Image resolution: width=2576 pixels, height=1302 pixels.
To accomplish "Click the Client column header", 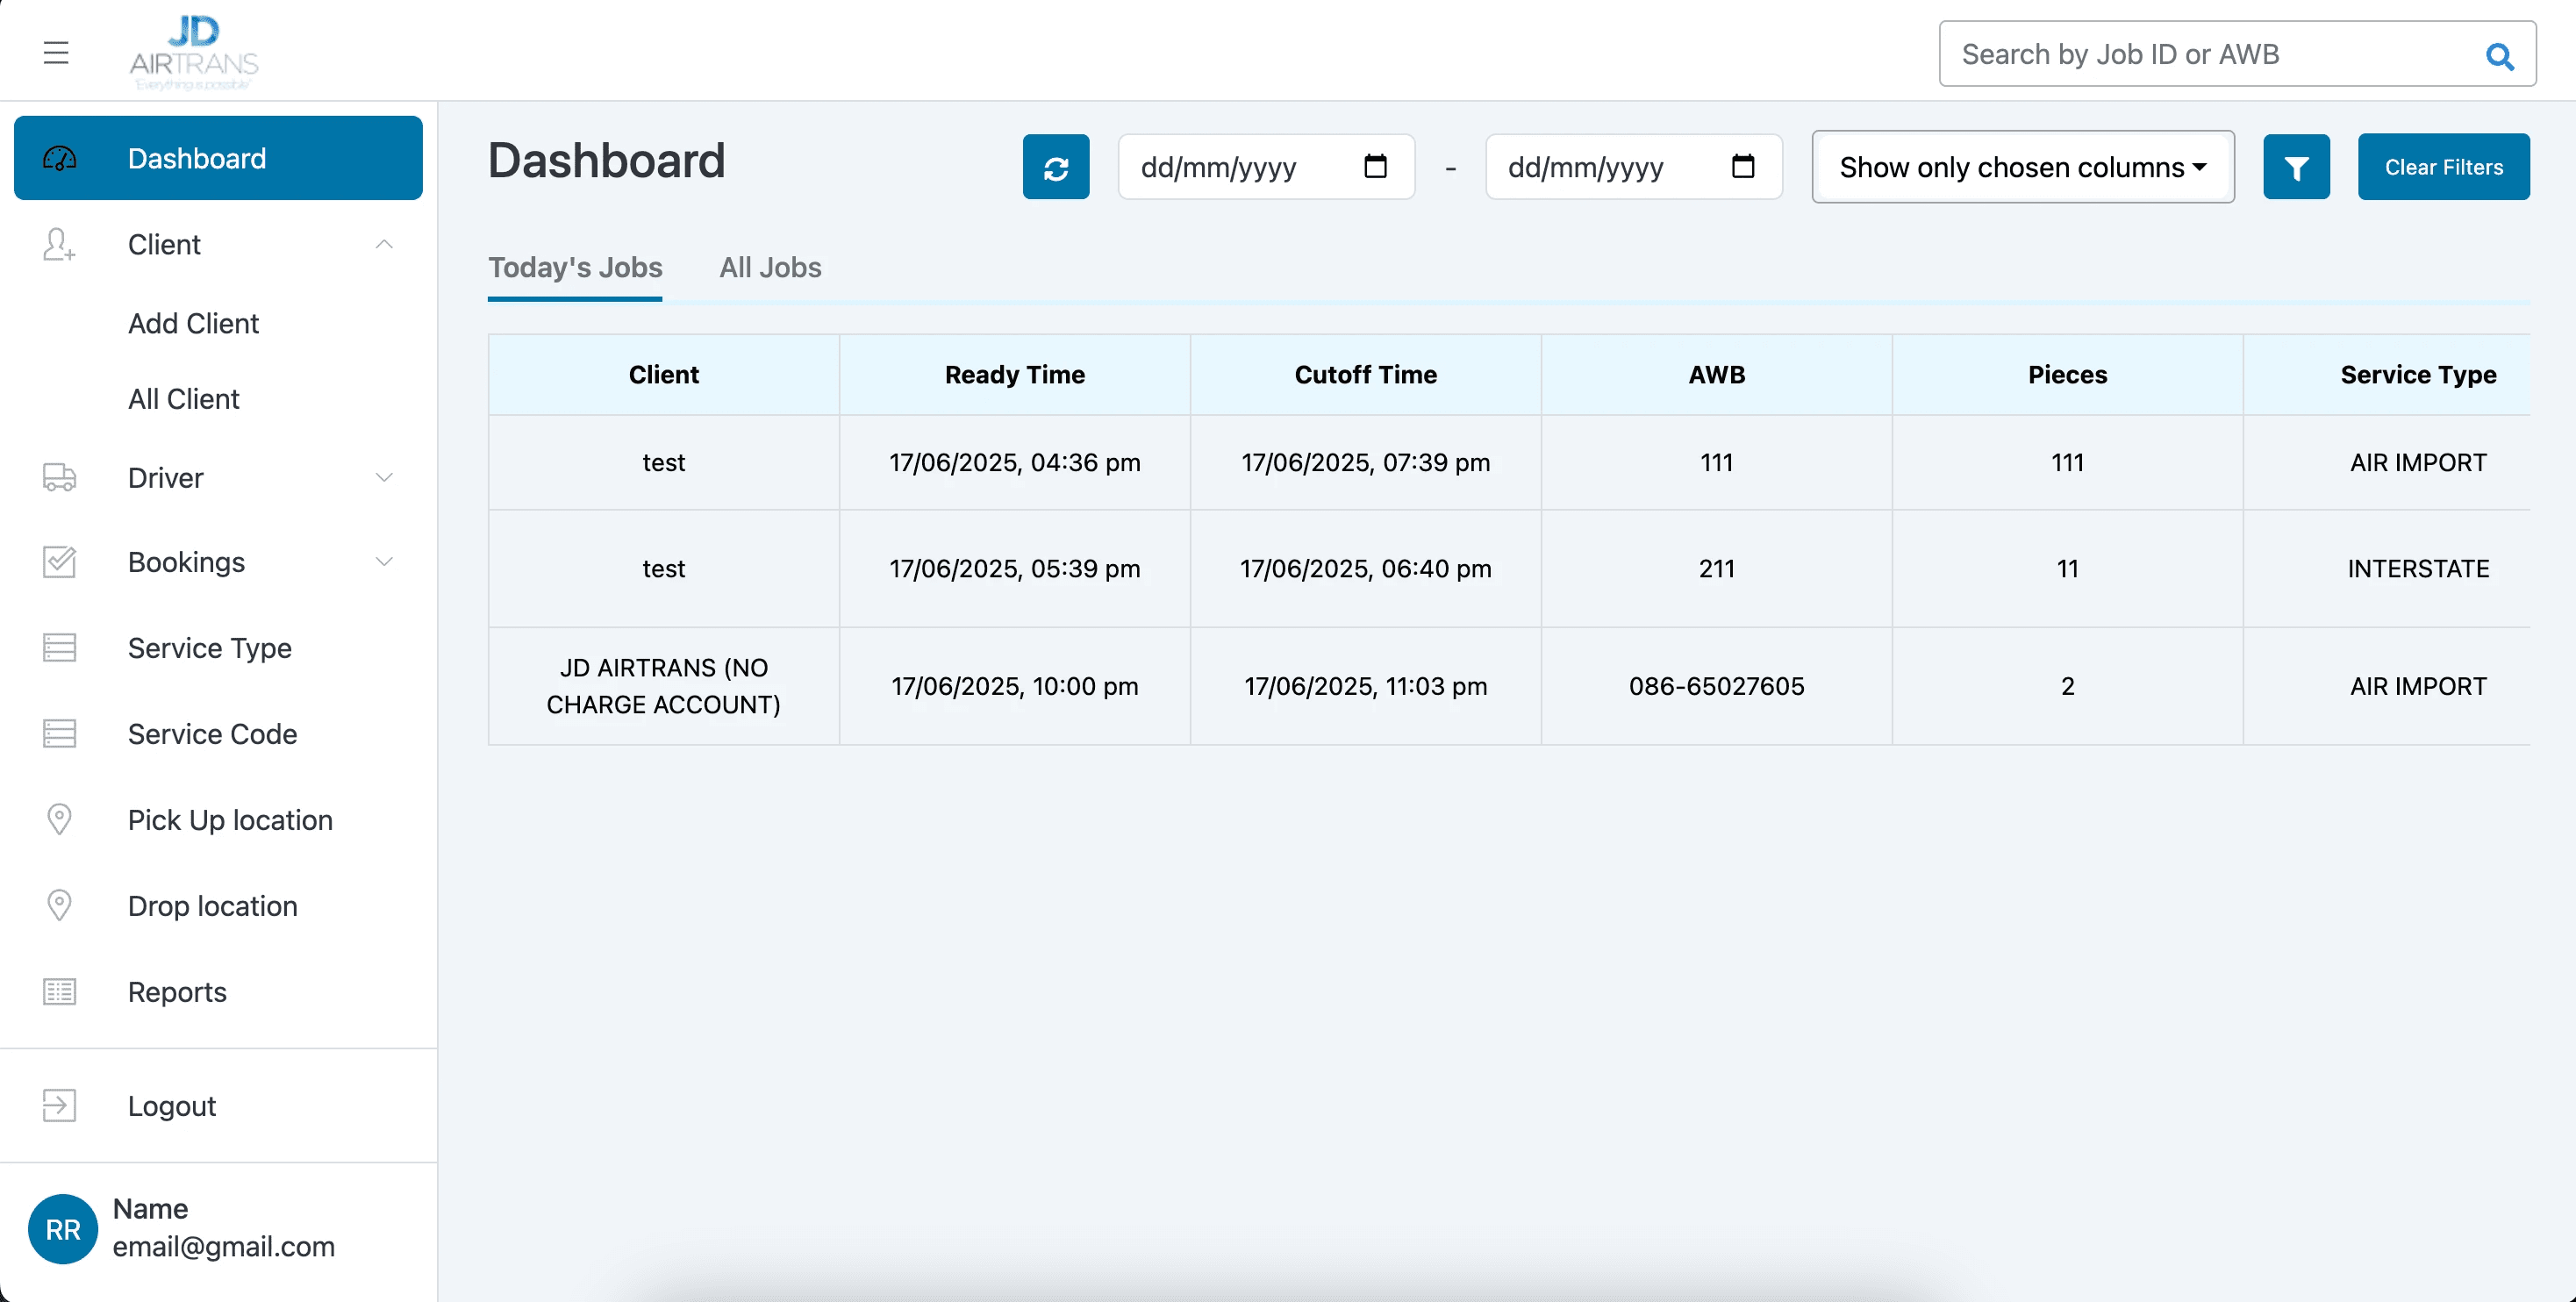I will pos(663,374).
